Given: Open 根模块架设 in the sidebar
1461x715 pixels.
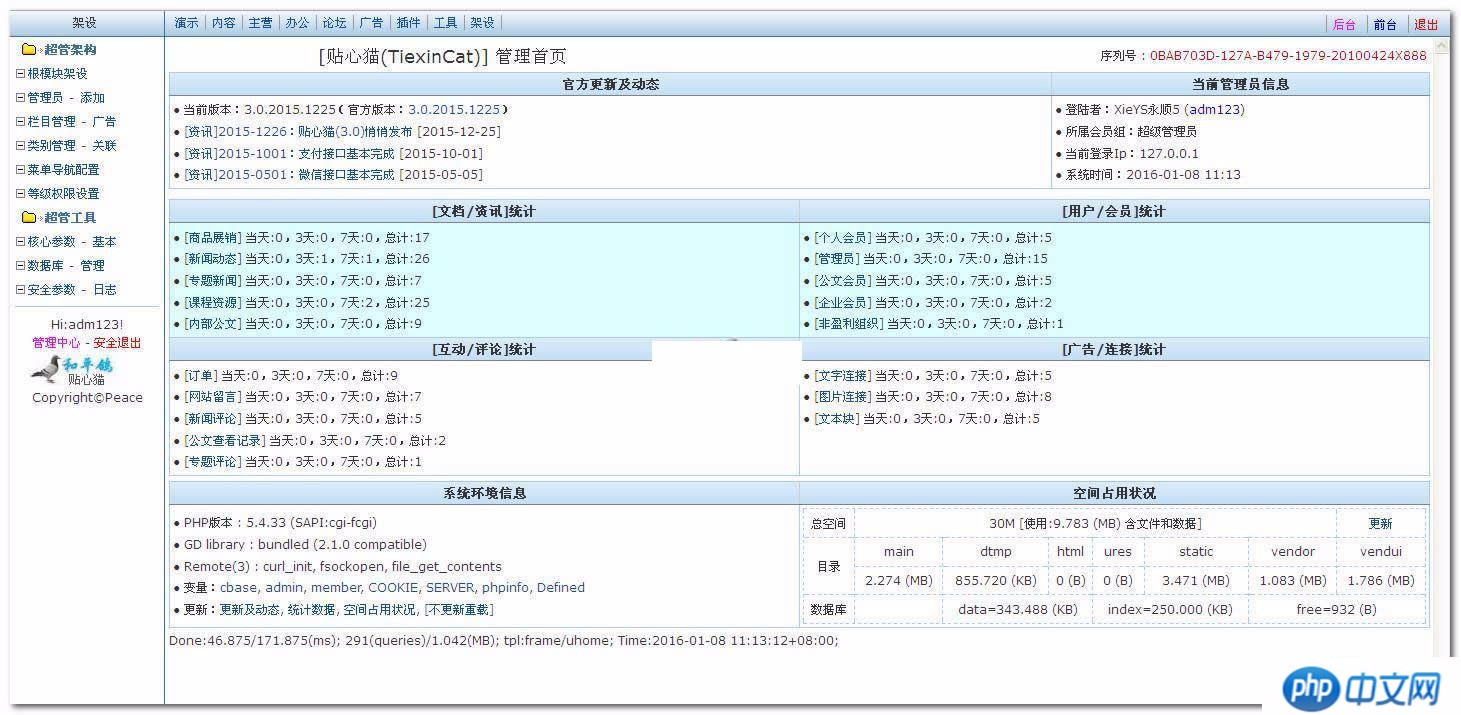Looking at the screenshot, I should point(57,73).
